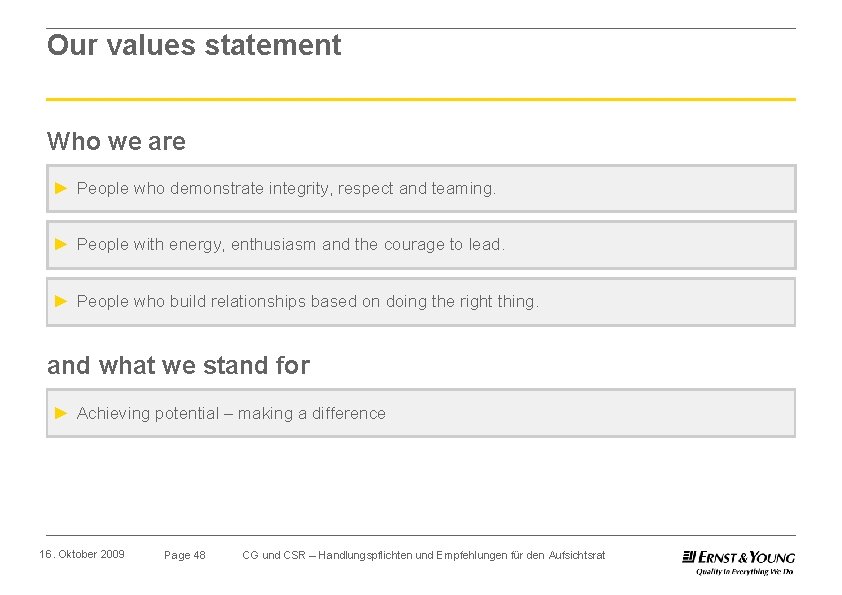
Task: Click the Page 48 footer label
Action: coord(185,555)
